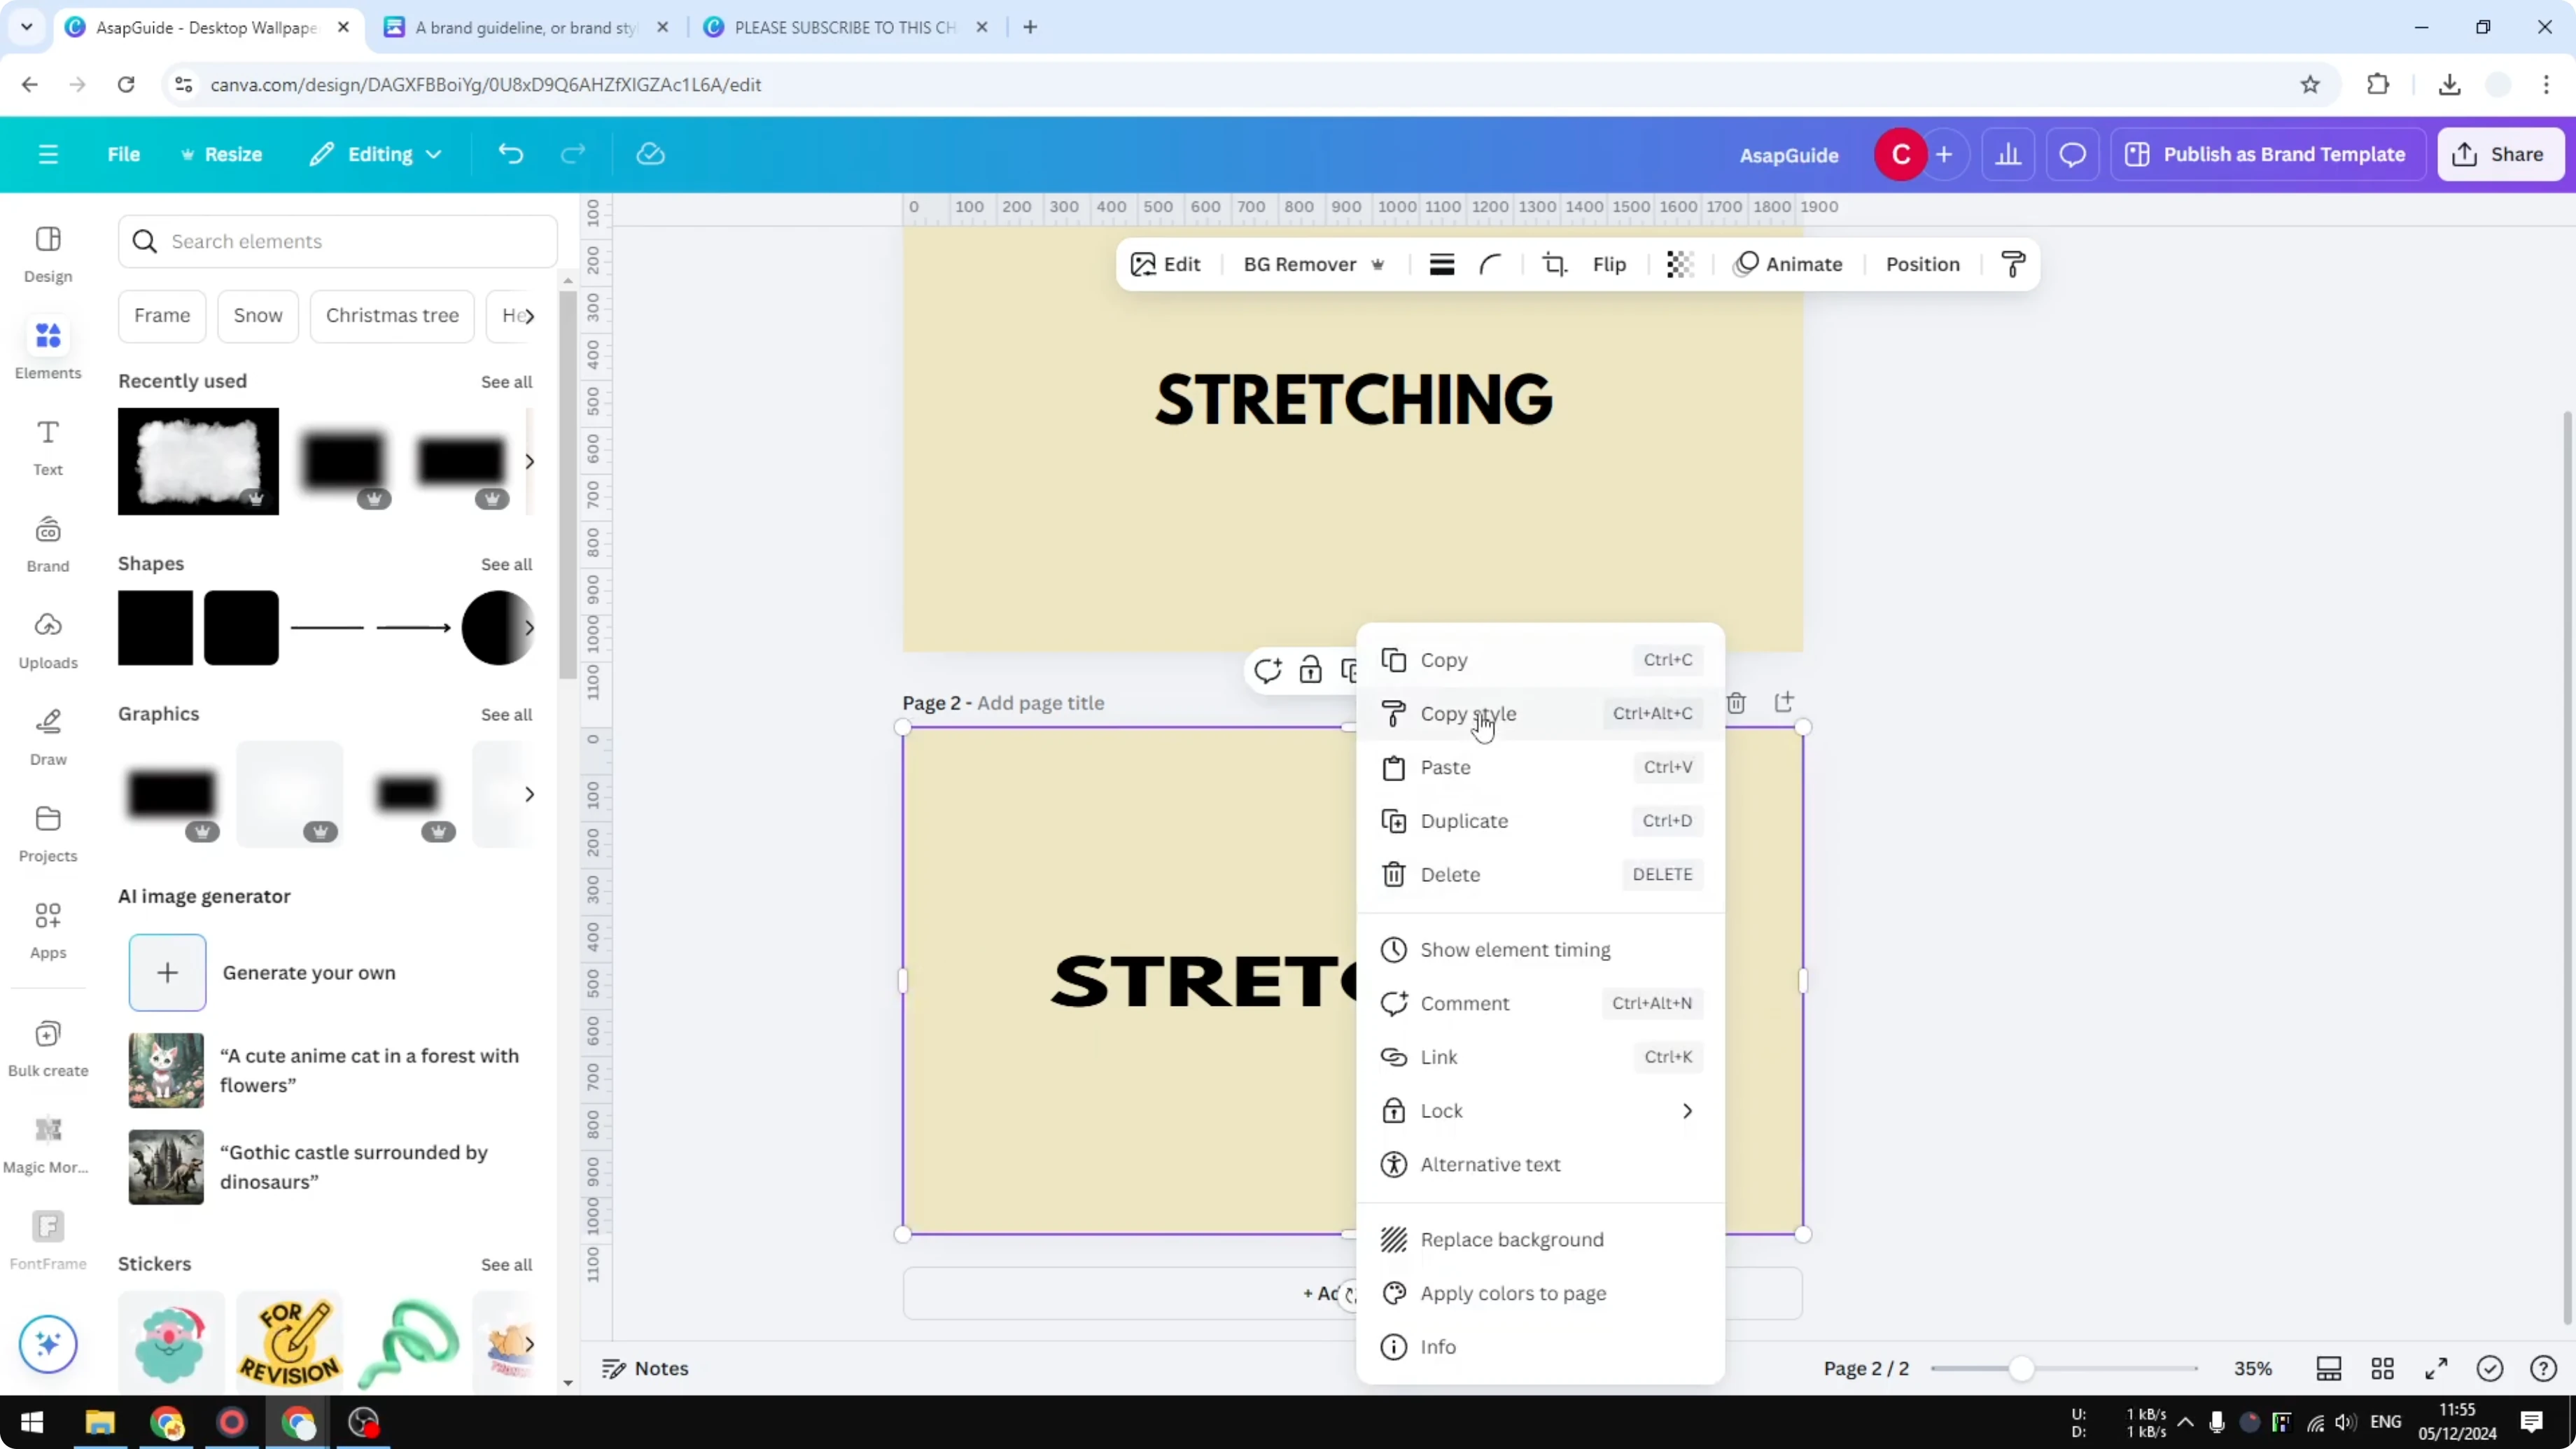
Task: Open the Brand panel
Action: (x=47, y=544)
